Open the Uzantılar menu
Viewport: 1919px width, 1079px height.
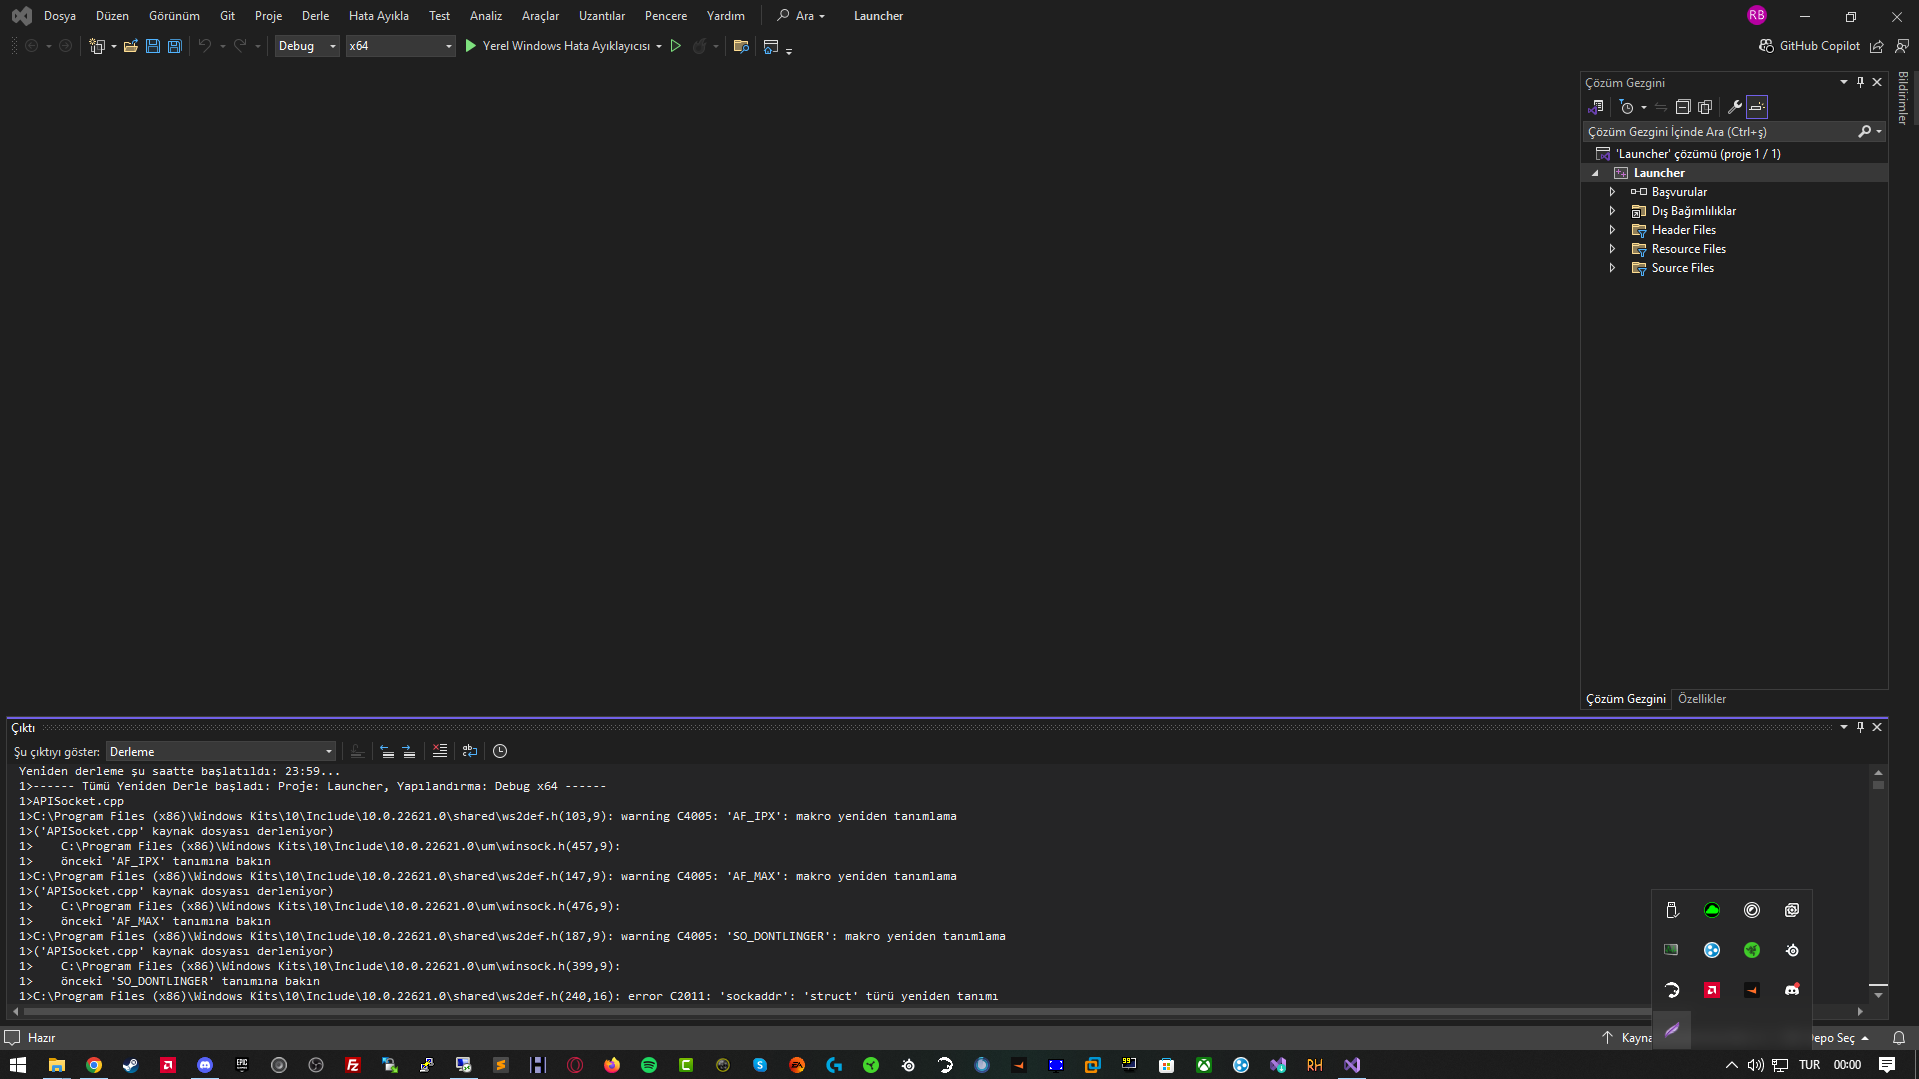click(601, 16)
